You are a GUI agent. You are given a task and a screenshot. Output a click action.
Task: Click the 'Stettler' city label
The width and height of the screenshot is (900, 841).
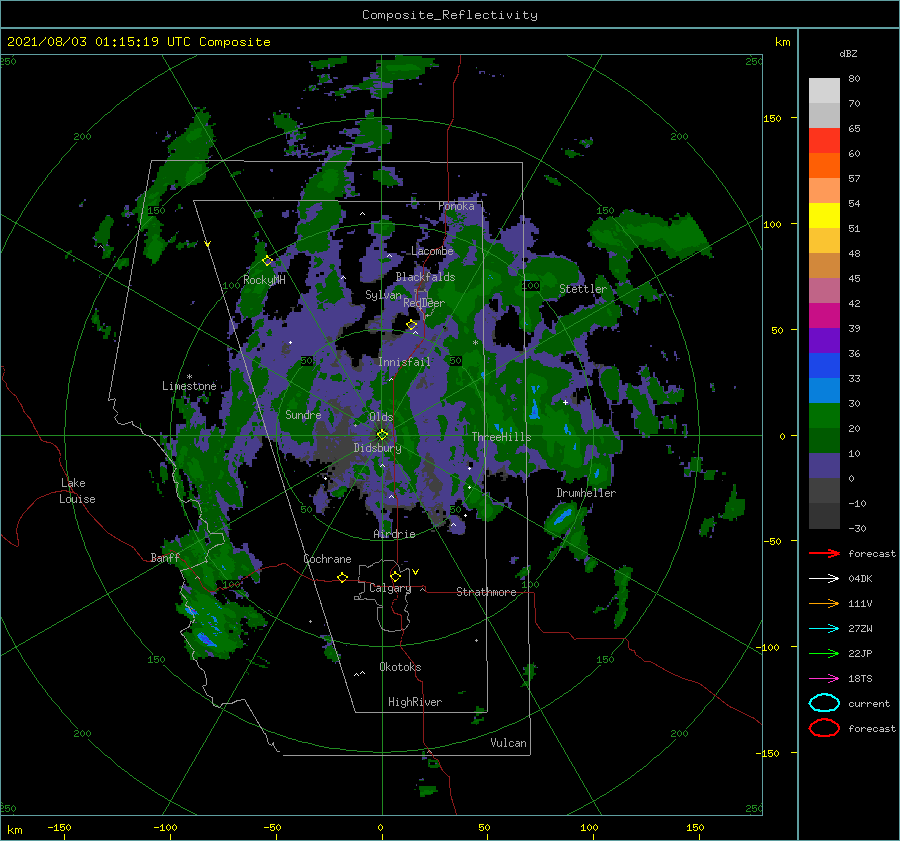click(x=583, y=289)
